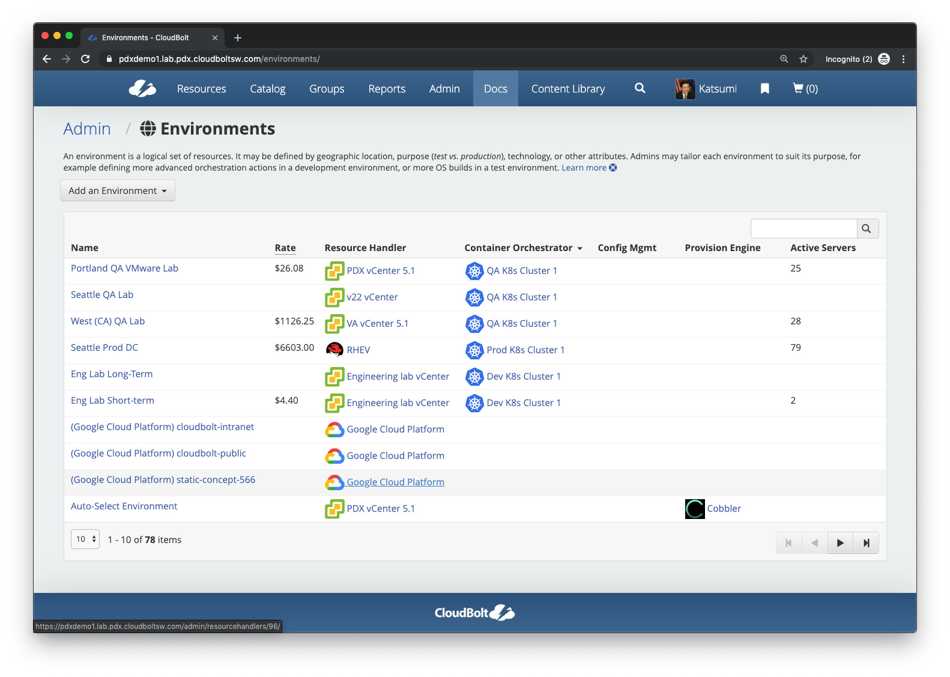Open the shopping cart (0)
Screen dimensions: 950x677
pos(805,88)
